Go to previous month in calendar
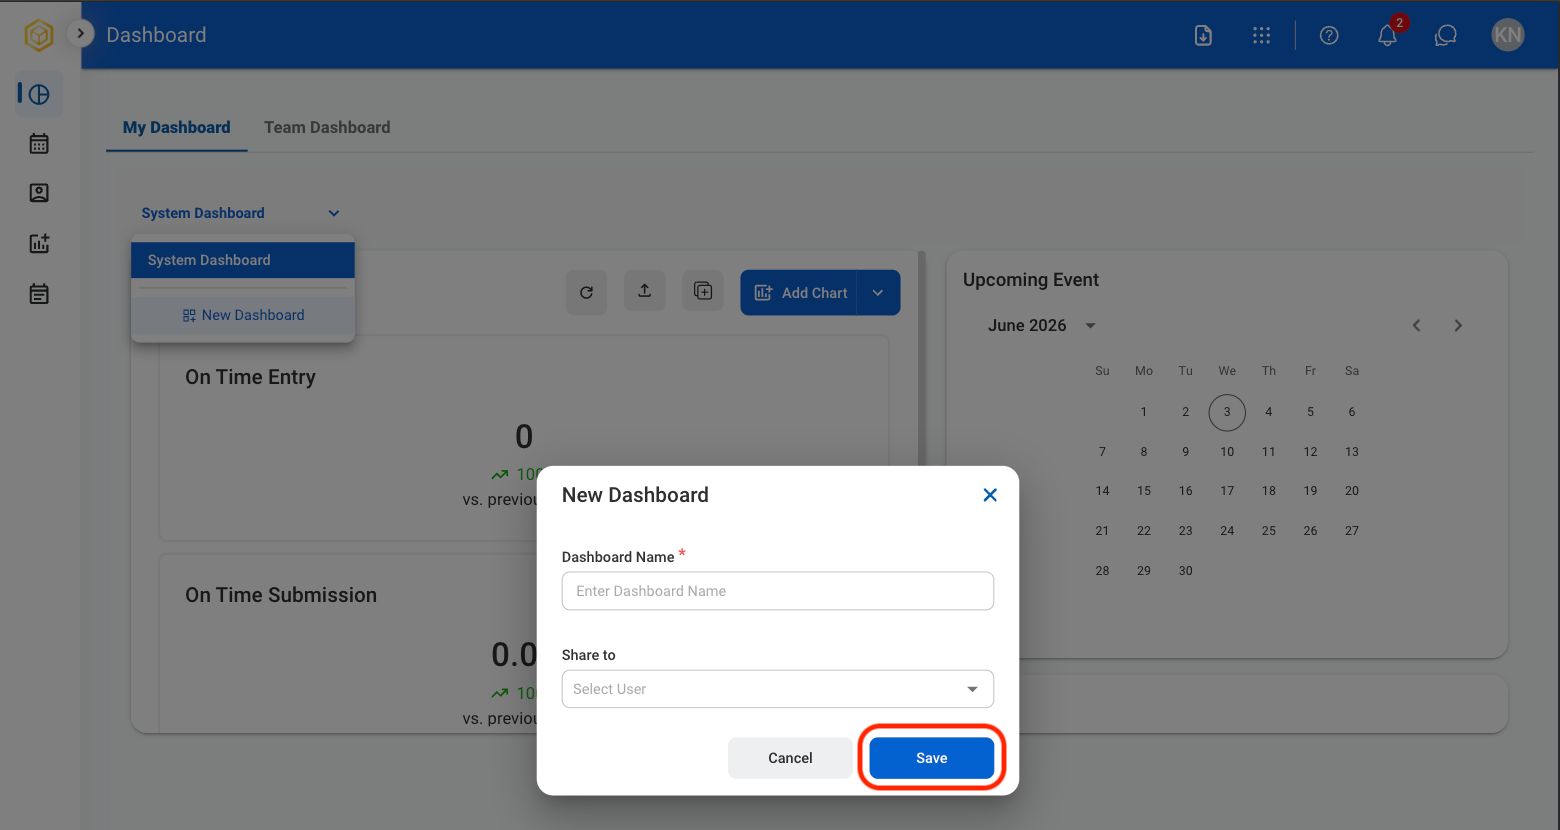Viewport: 1560px width, 830px height. click(1417, 326)
